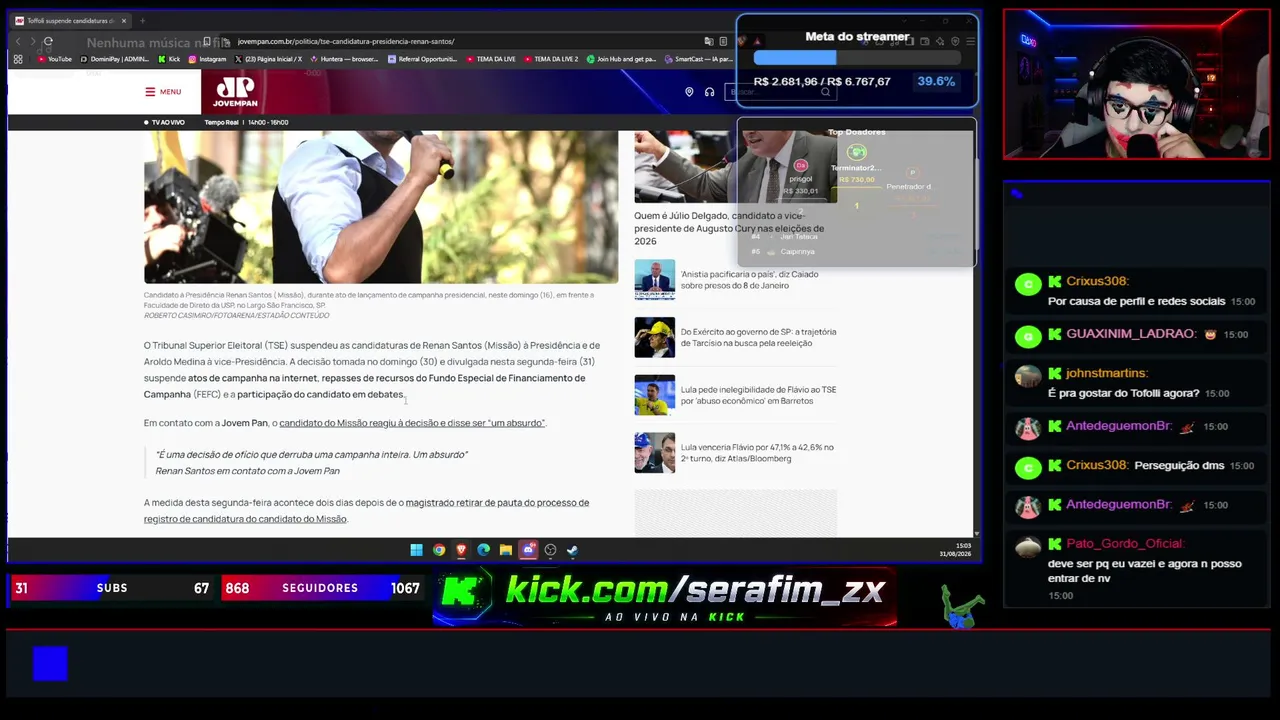Open the TEMA DA LIVE bookmark
This screenshot has height=720, width=1280.
point(491,59)
